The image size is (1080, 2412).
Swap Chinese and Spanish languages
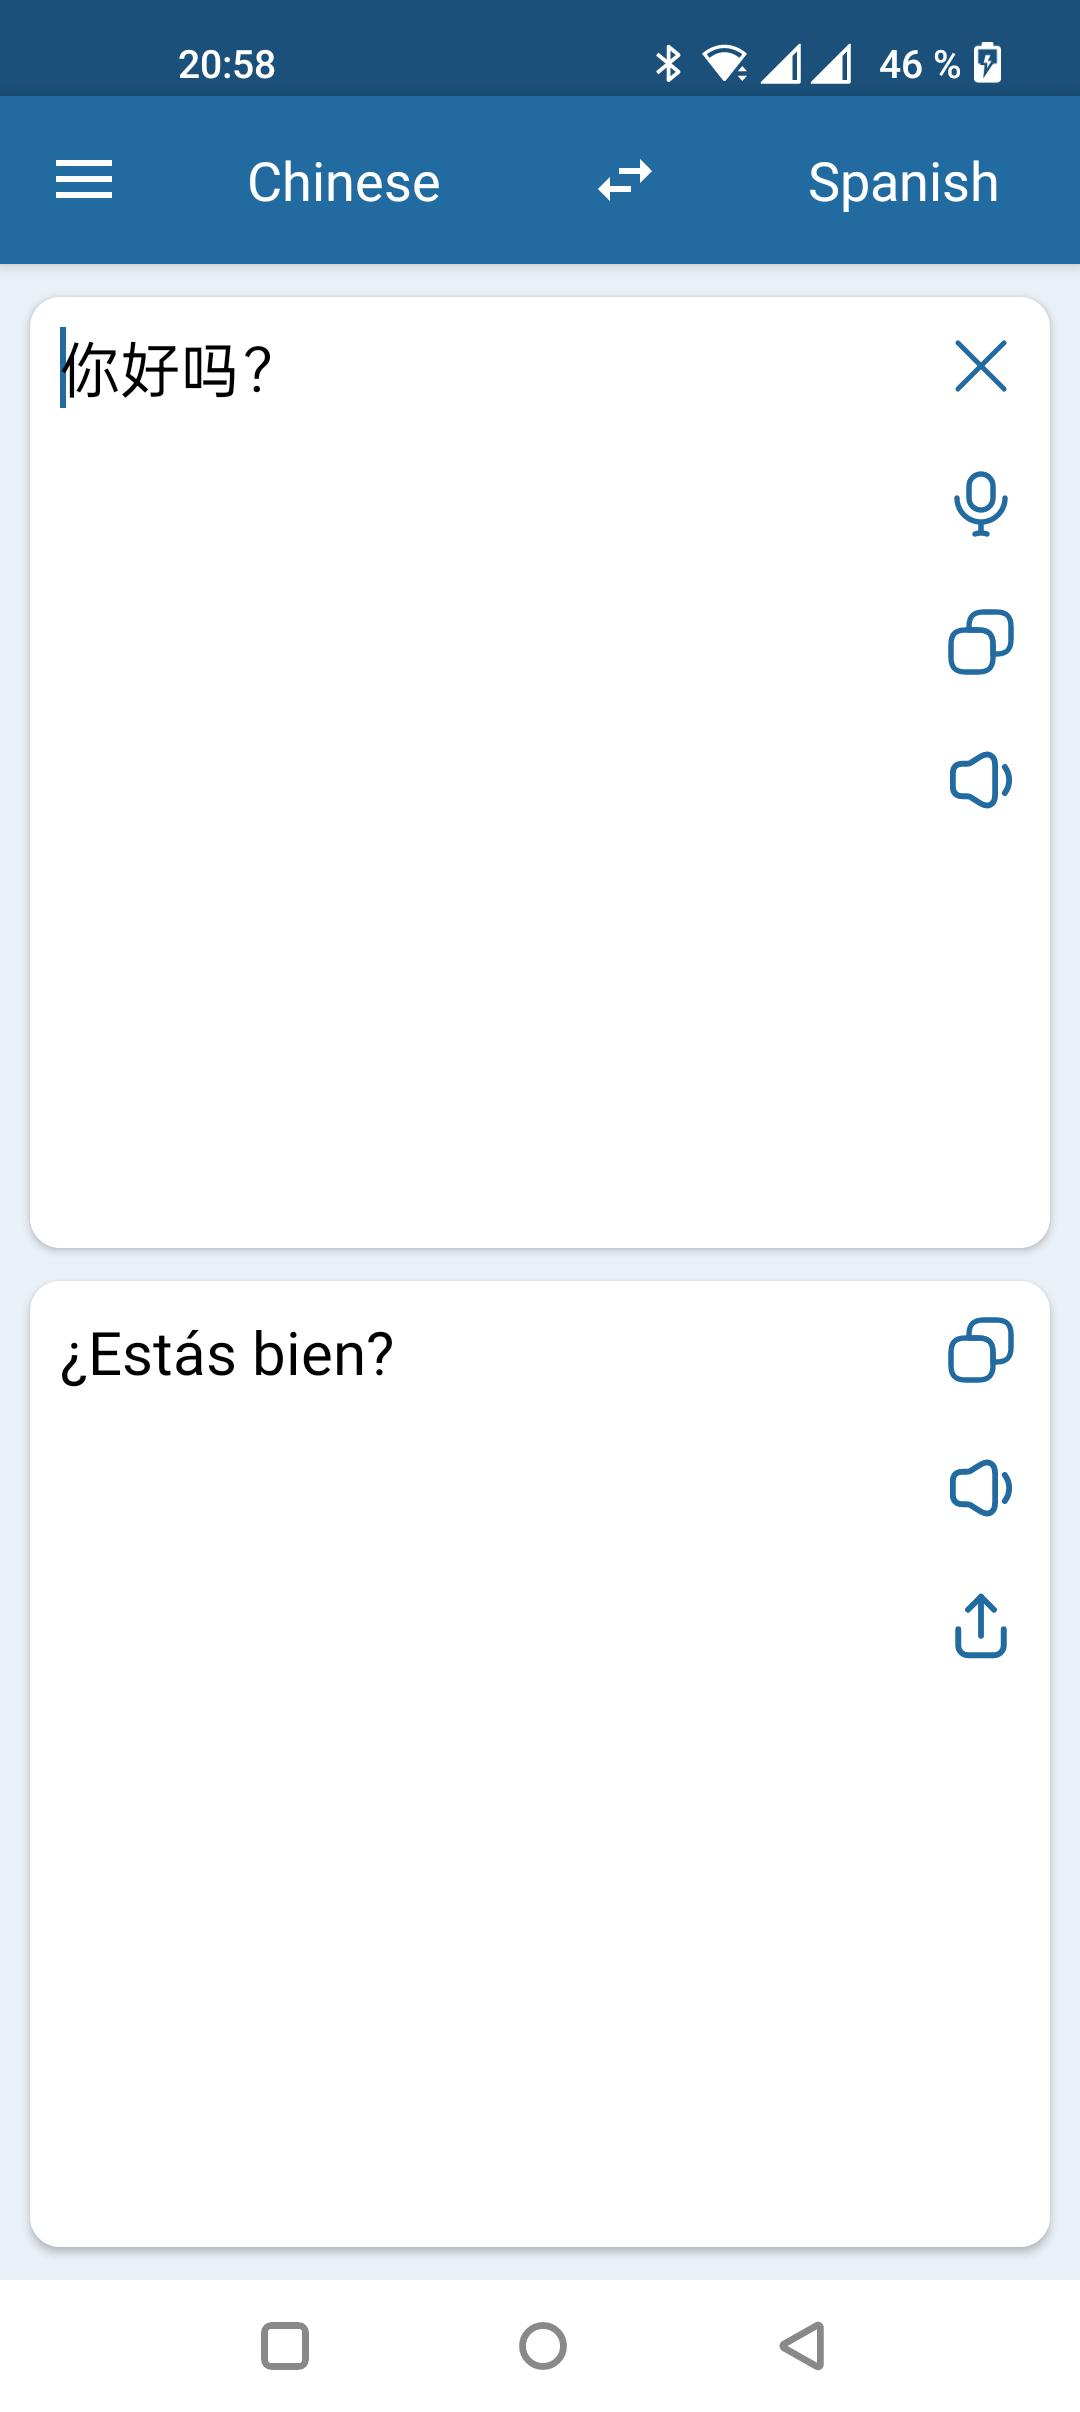point(625,181)
